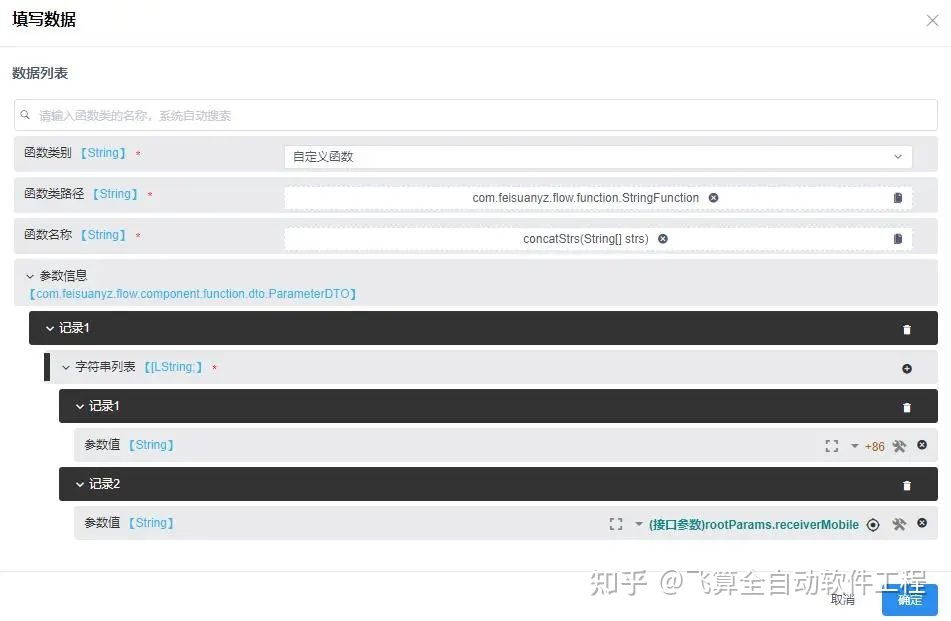Click the 参数值 label under nested 记录1
This screenshot has height=621, width=951.
[x=102, y=445]
